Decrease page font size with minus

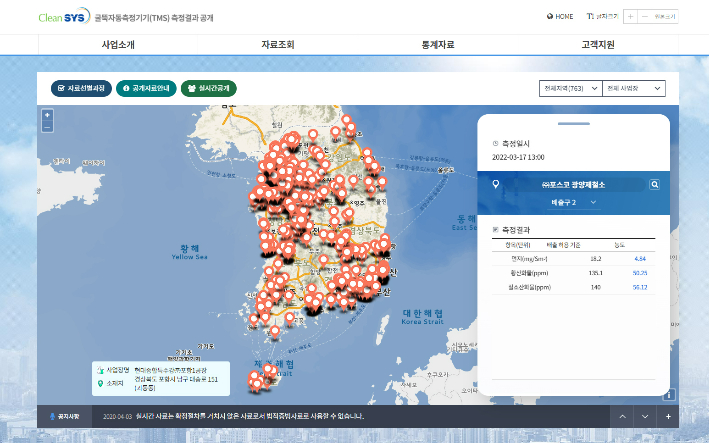(645, 17)
